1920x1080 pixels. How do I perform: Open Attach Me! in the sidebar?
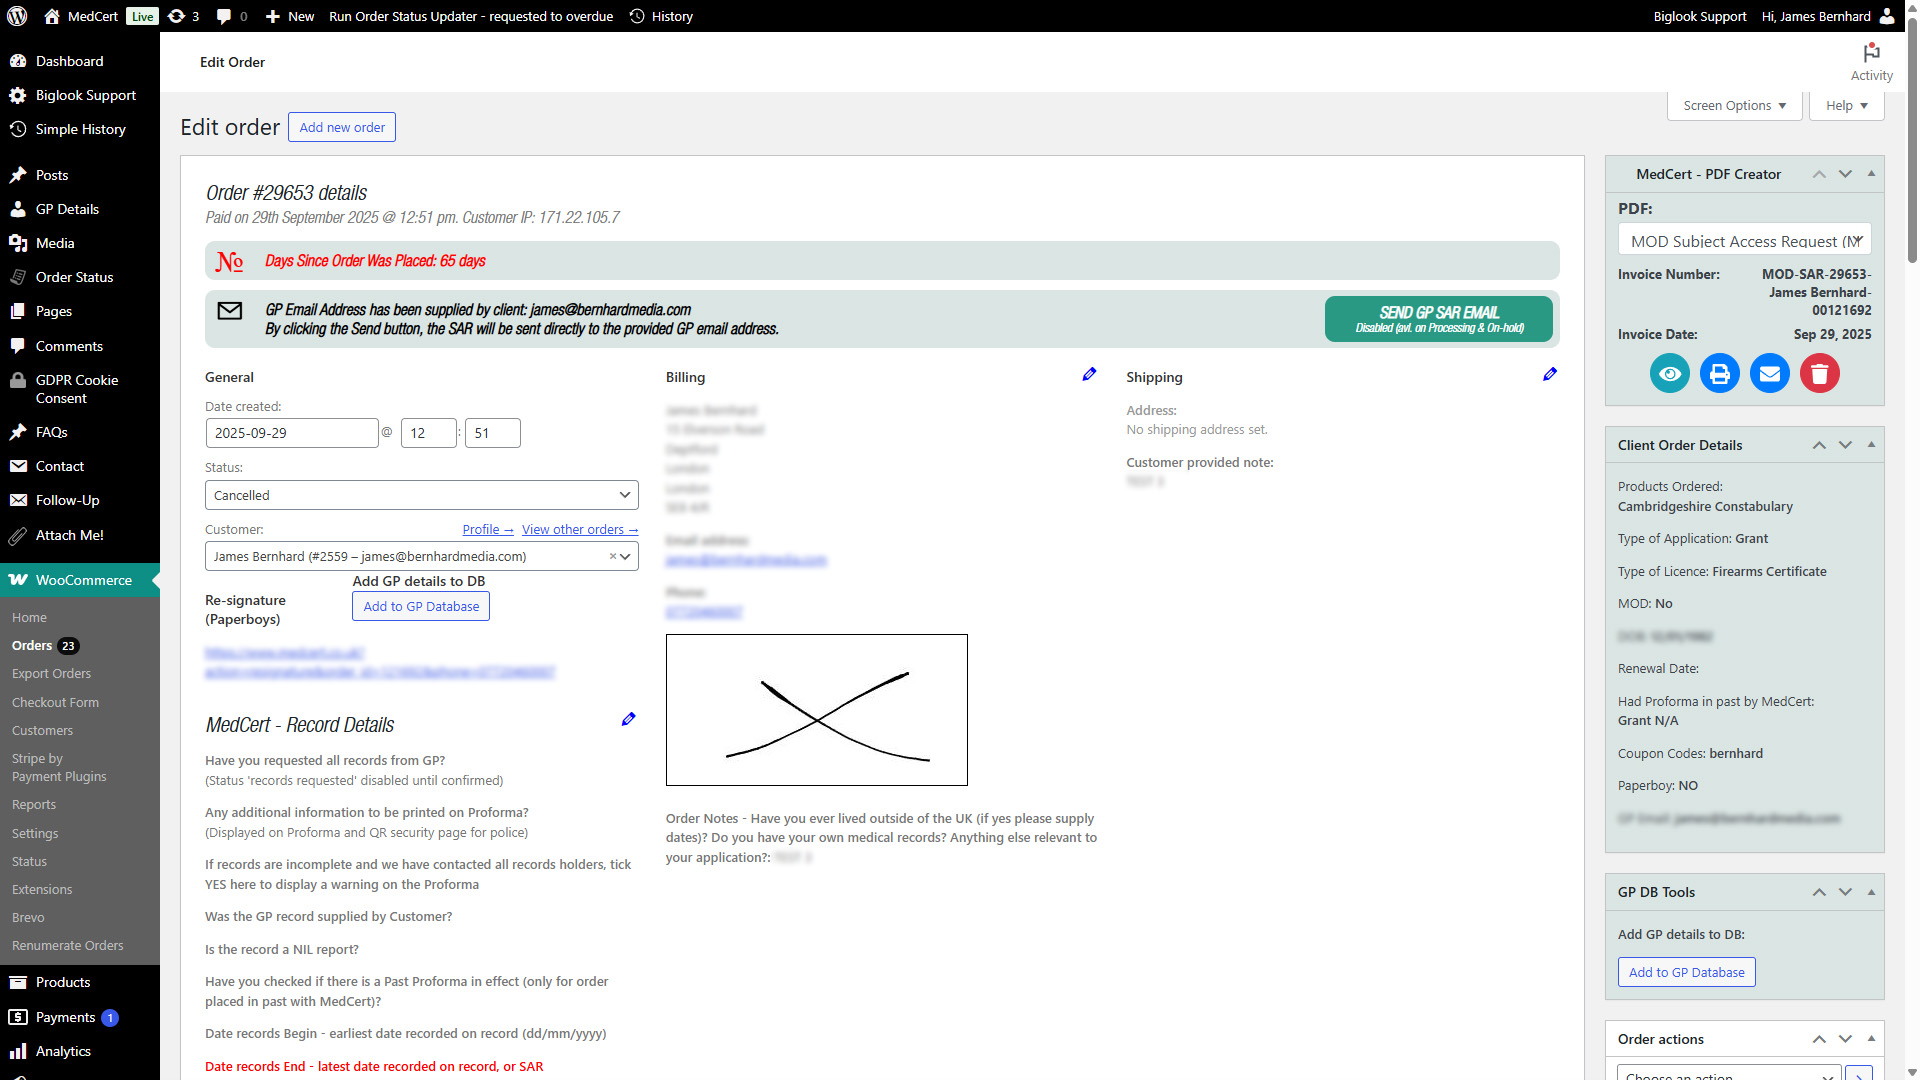(80, 535)
